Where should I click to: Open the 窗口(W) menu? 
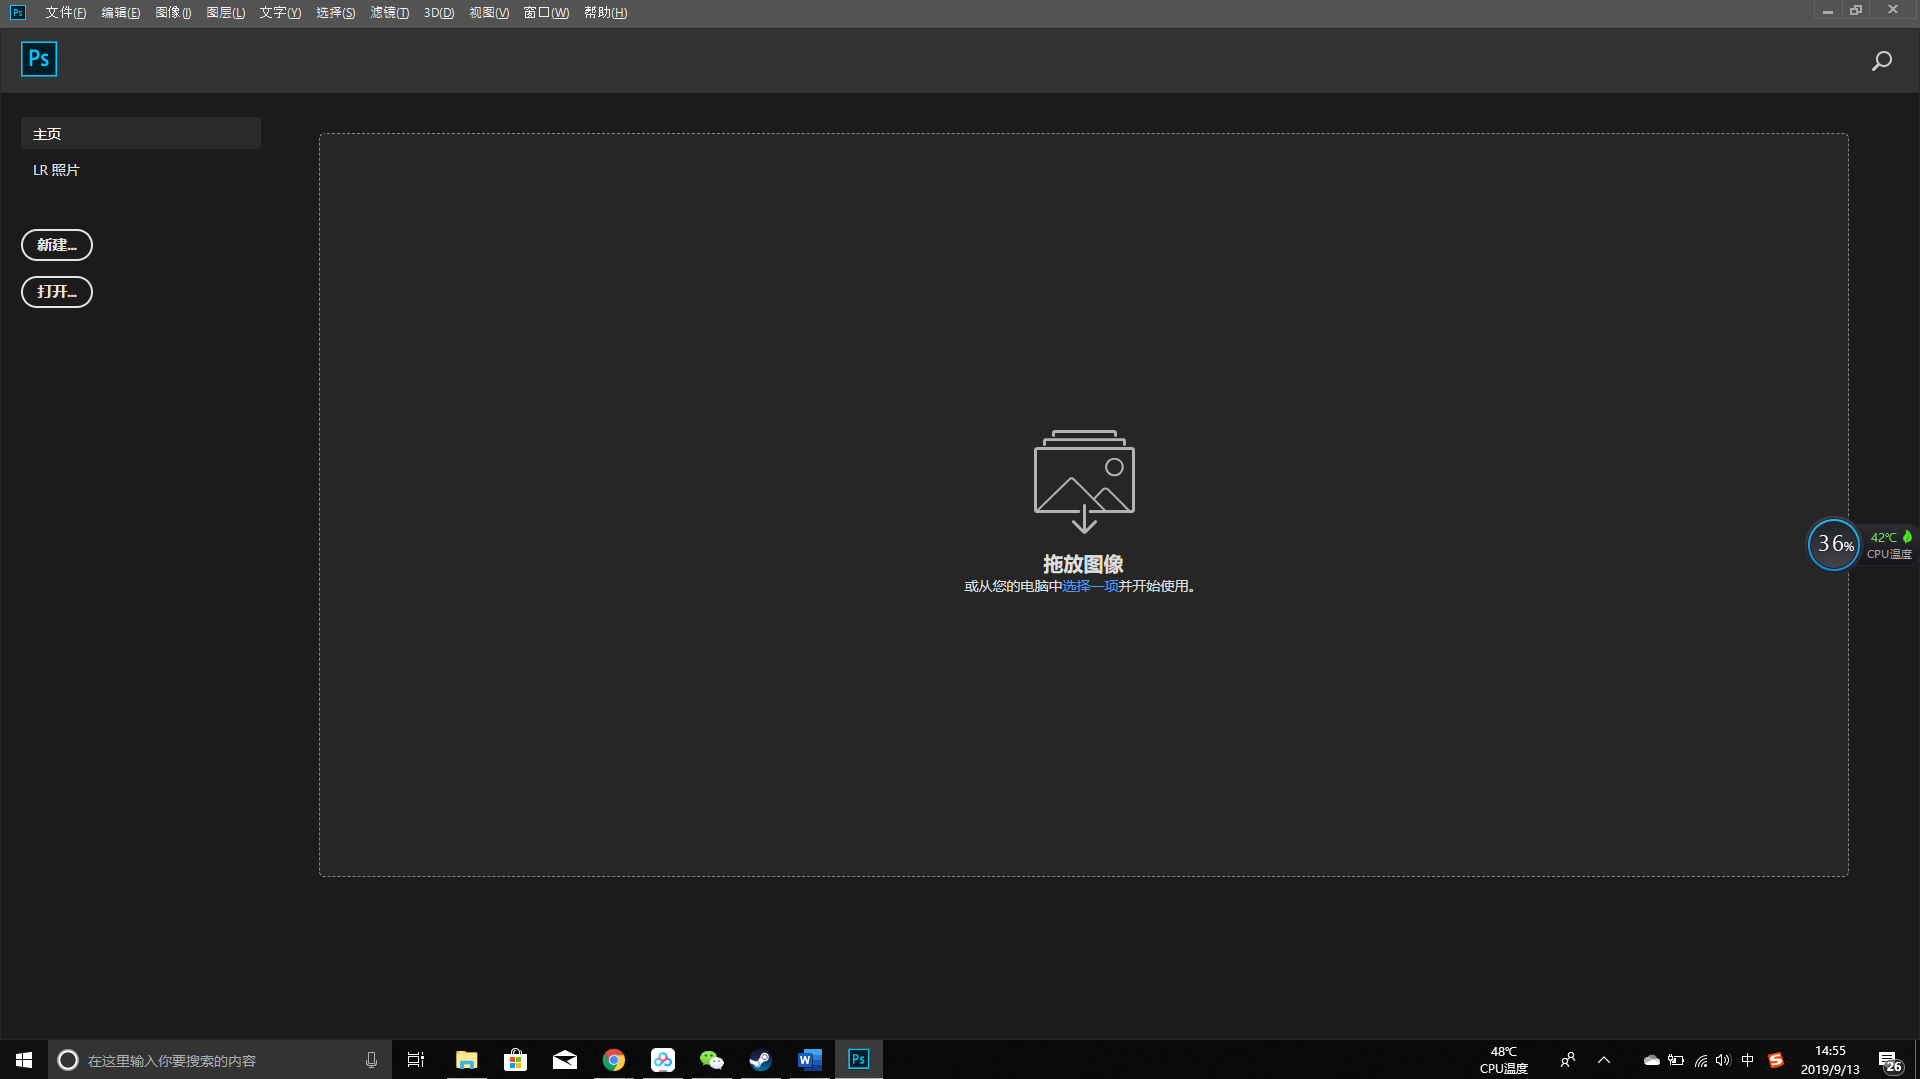pyautogui.click(x=546, y=13)
